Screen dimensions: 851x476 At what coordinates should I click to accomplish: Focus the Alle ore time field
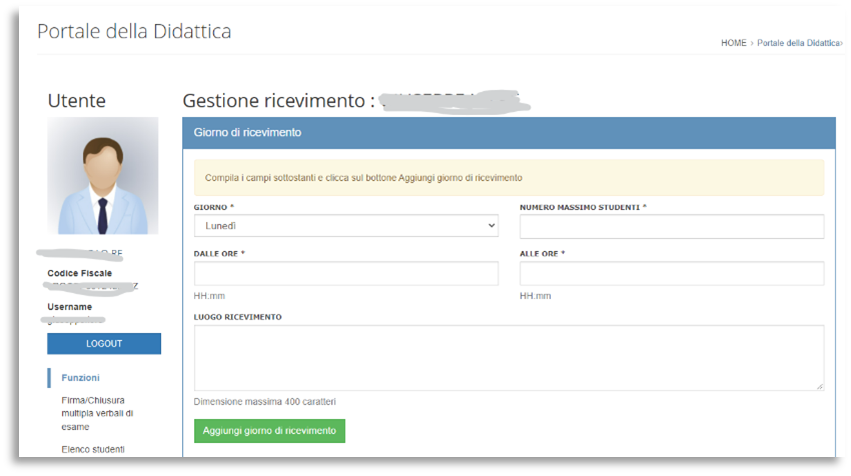coord(671,274)
